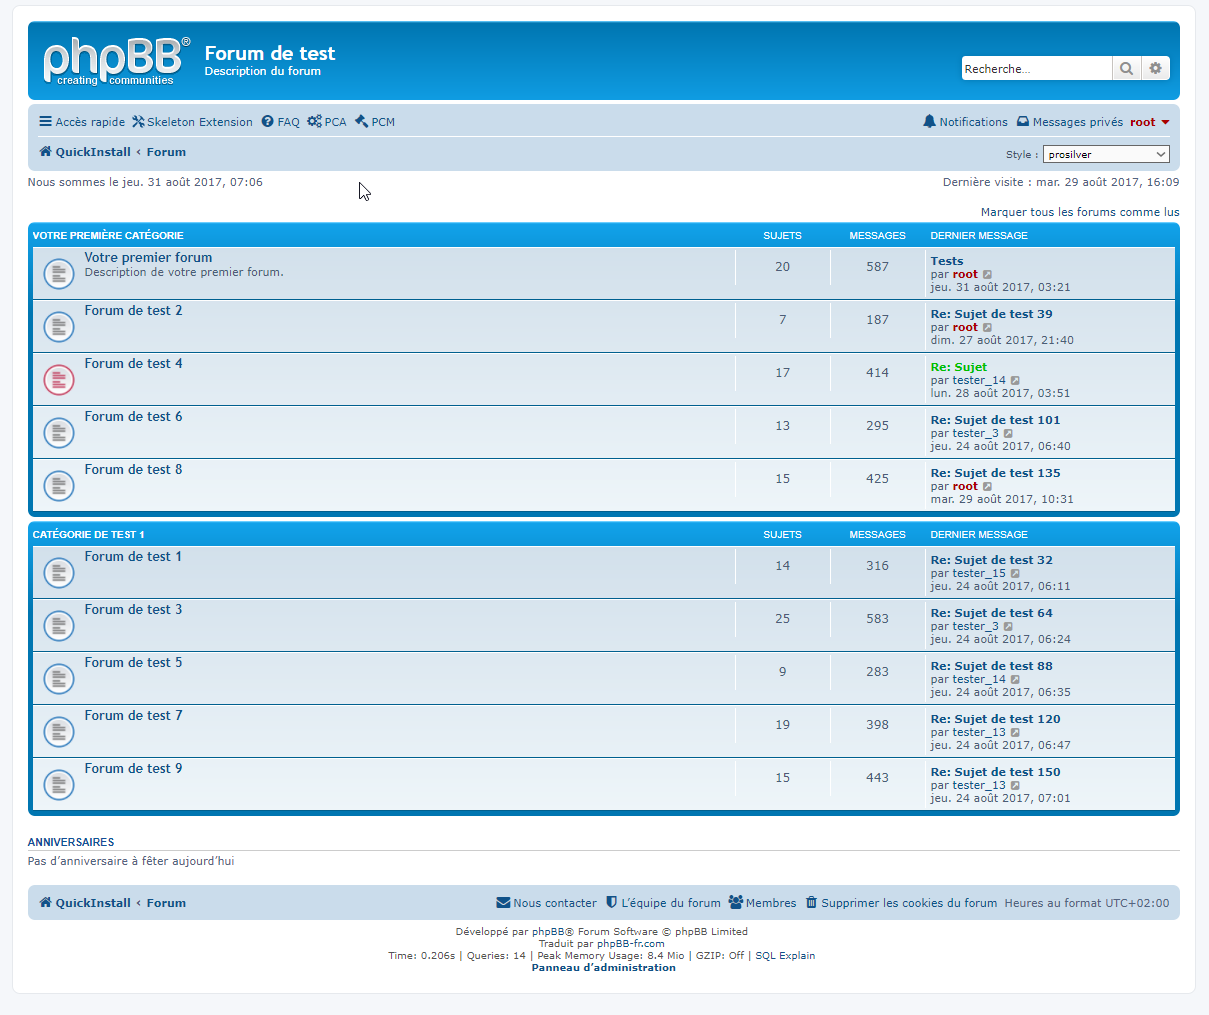Open the Accès rapide menu
Viewport: 1209px width, 1015px height.
point(82,122)
